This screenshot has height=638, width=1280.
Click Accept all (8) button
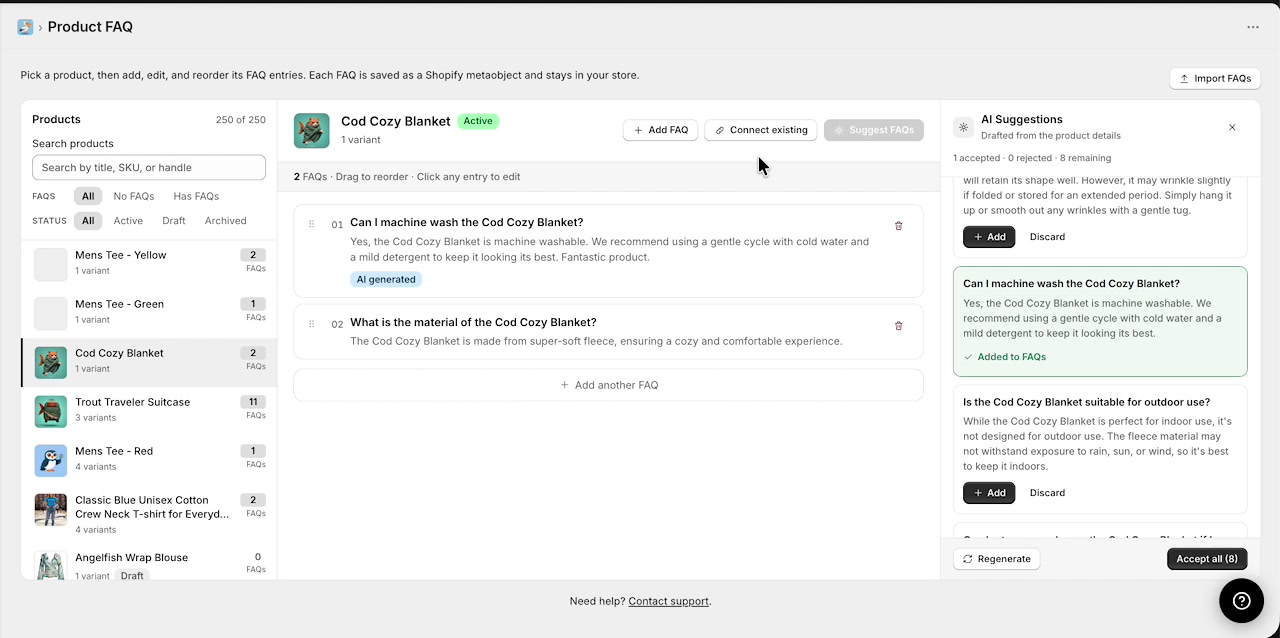tap(1207, 559)
